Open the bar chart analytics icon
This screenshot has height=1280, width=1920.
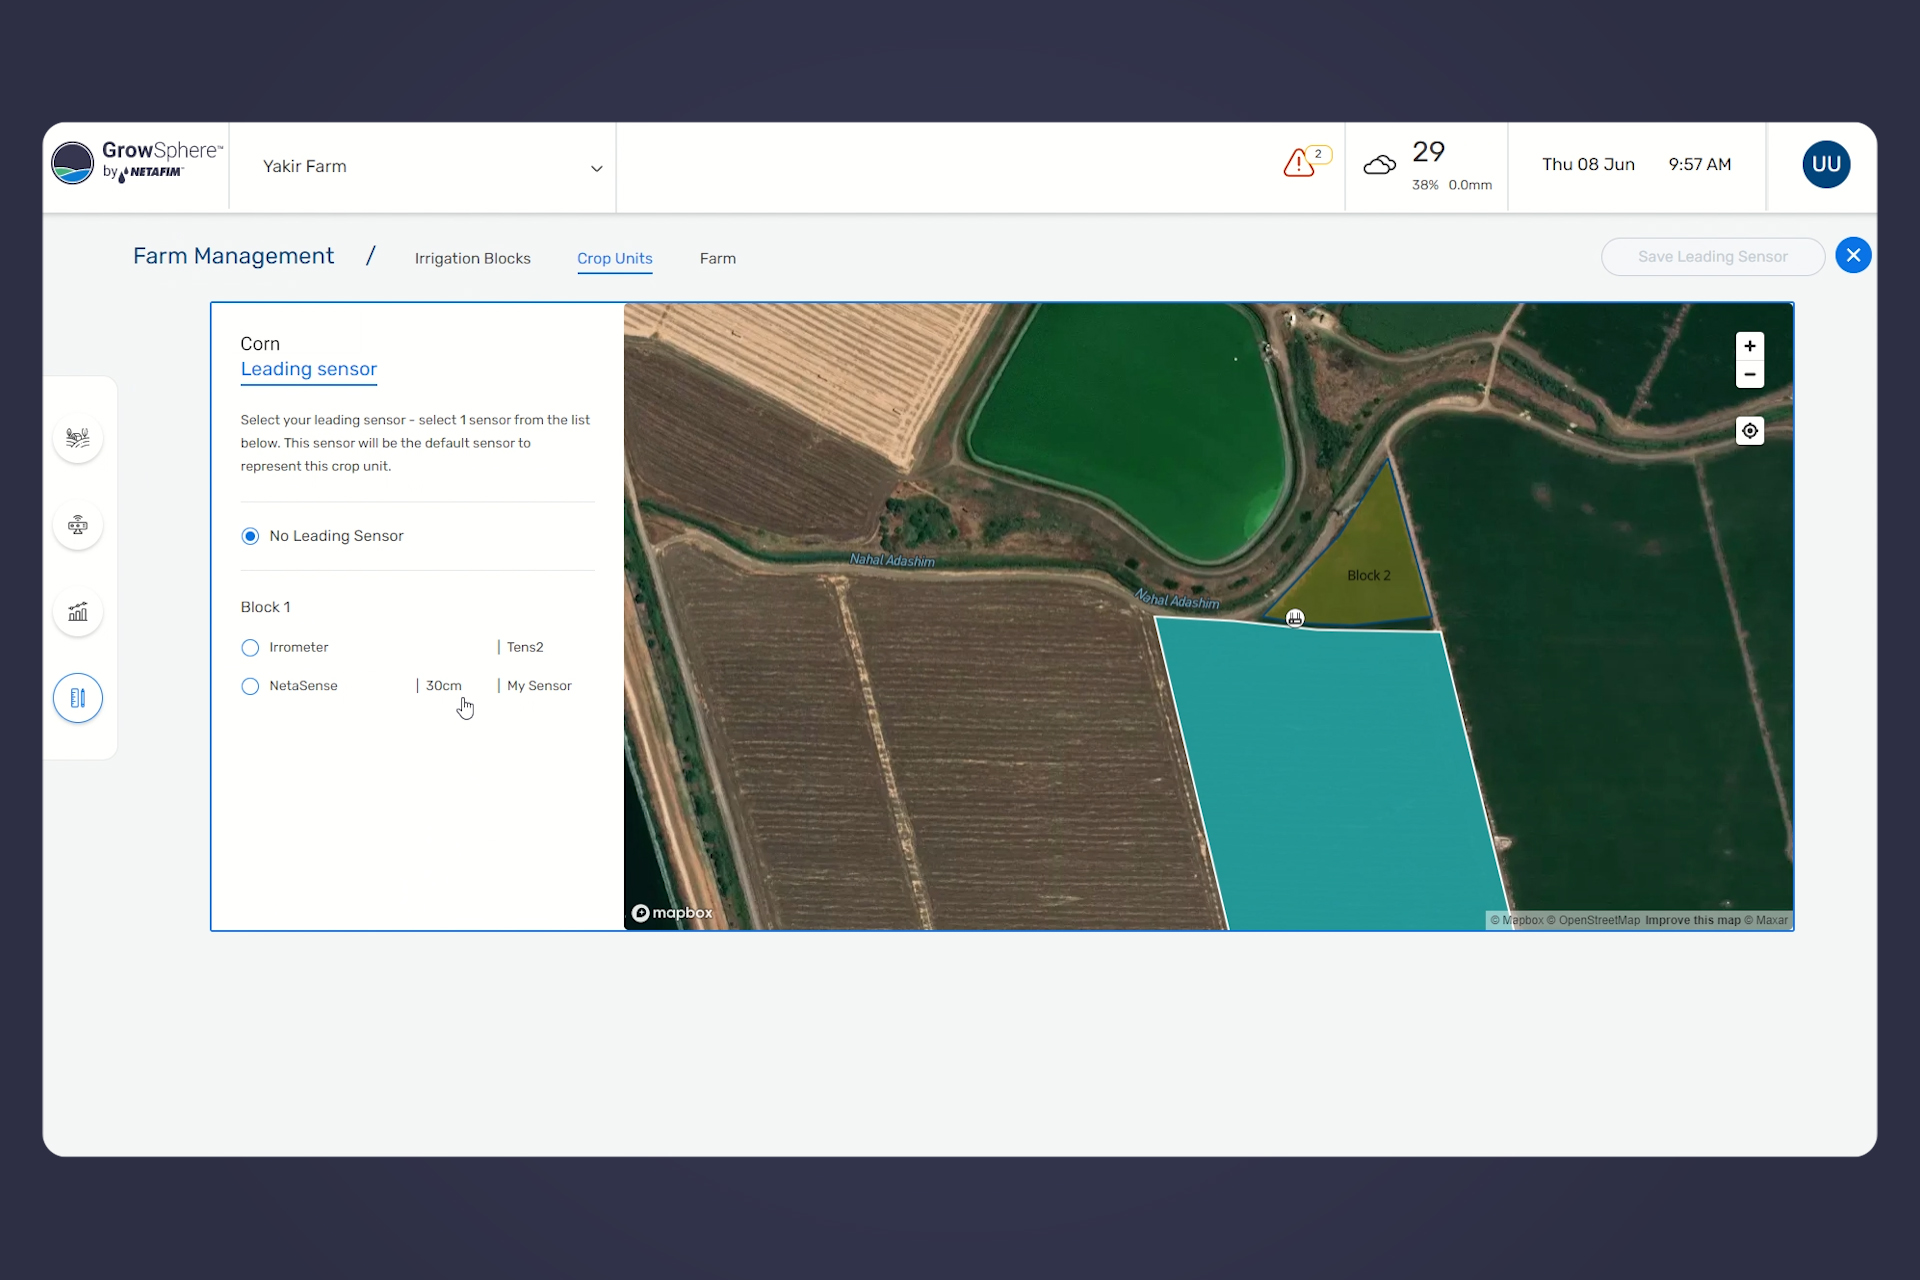[78, 612]
